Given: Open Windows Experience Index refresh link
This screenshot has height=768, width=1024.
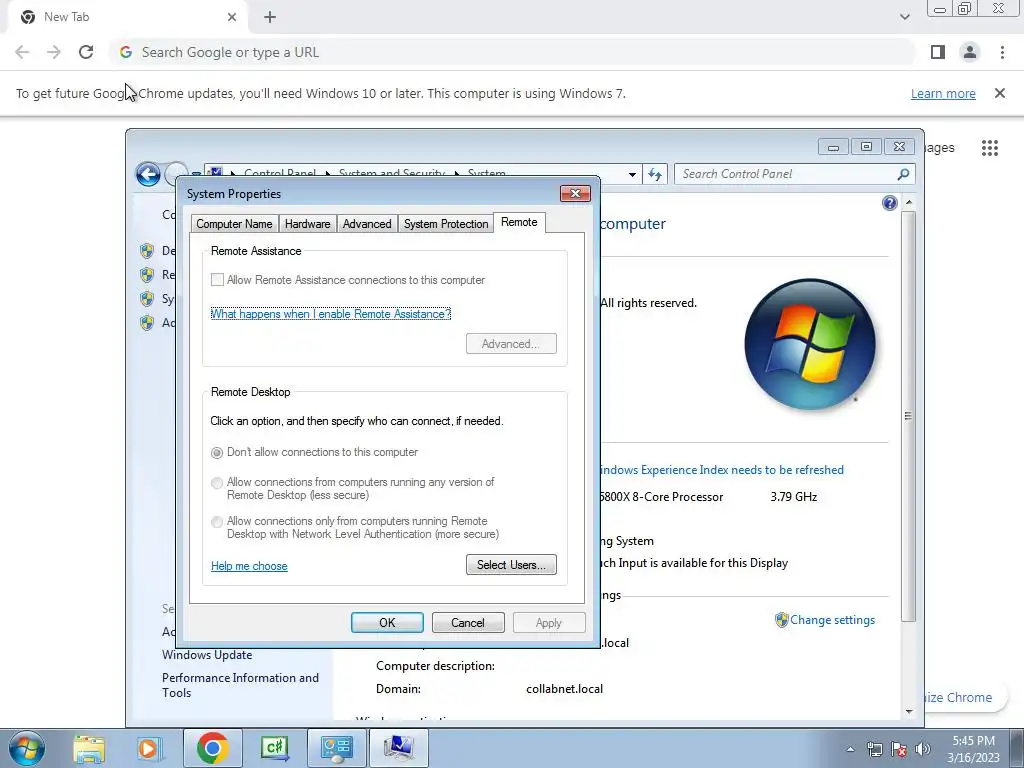Looking at the screenshot, I should 722,470.
